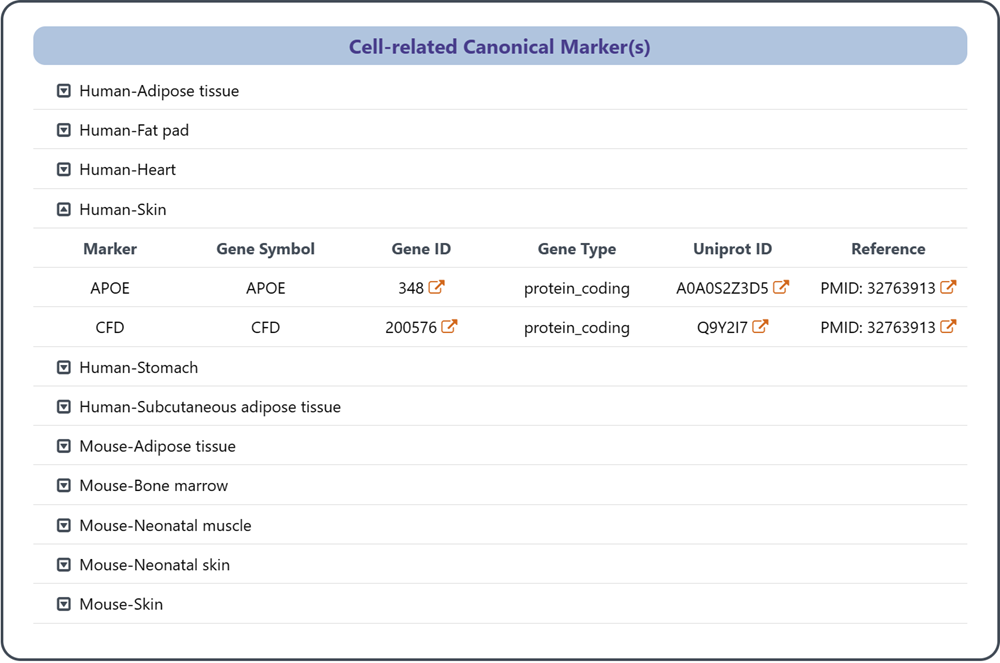1000x663 pixels.
Task: Expand the Mouse-Adipose tissue section
Action: 64,447
